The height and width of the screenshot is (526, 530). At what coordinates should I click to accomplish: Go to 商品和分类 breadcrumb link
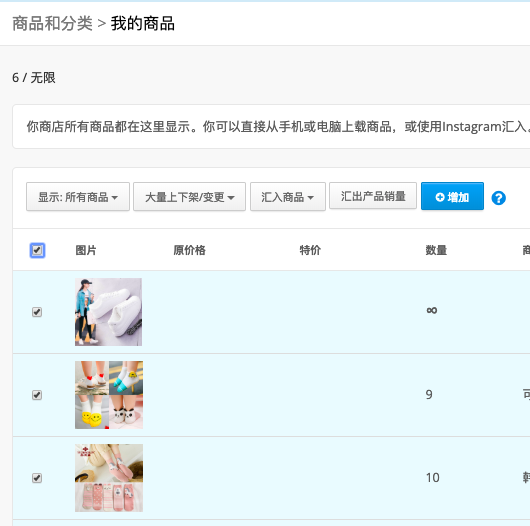[x=52, y=24]
